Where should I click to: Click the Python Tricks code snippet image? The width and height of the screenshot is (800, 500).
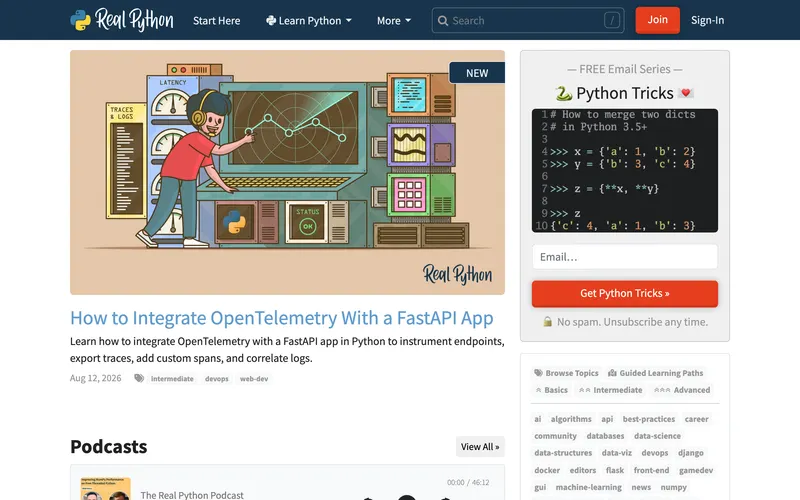click(x=624, y=170)
